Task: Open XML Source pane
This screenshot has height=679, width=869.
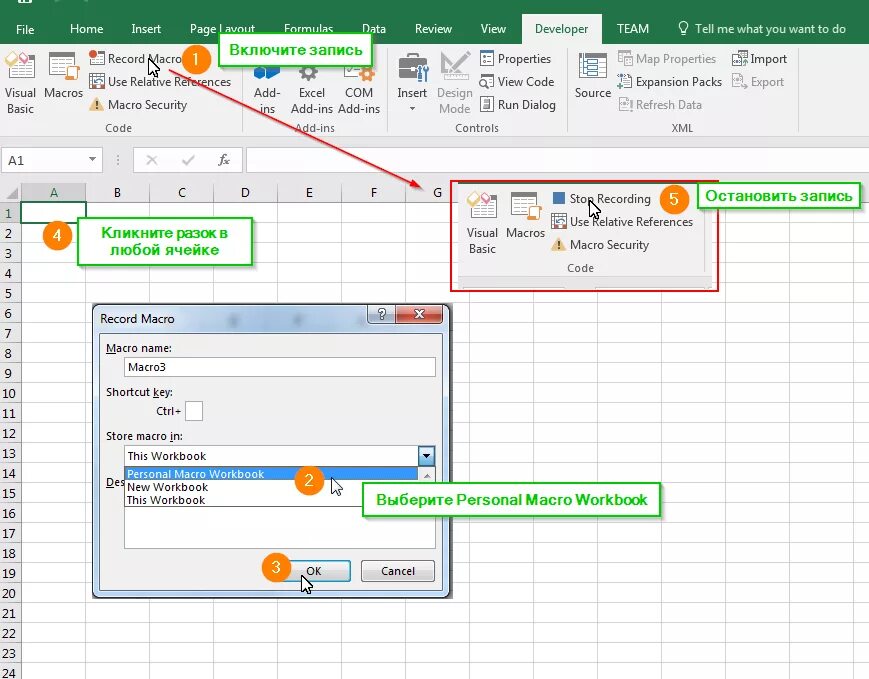Action: coord(592,76)
